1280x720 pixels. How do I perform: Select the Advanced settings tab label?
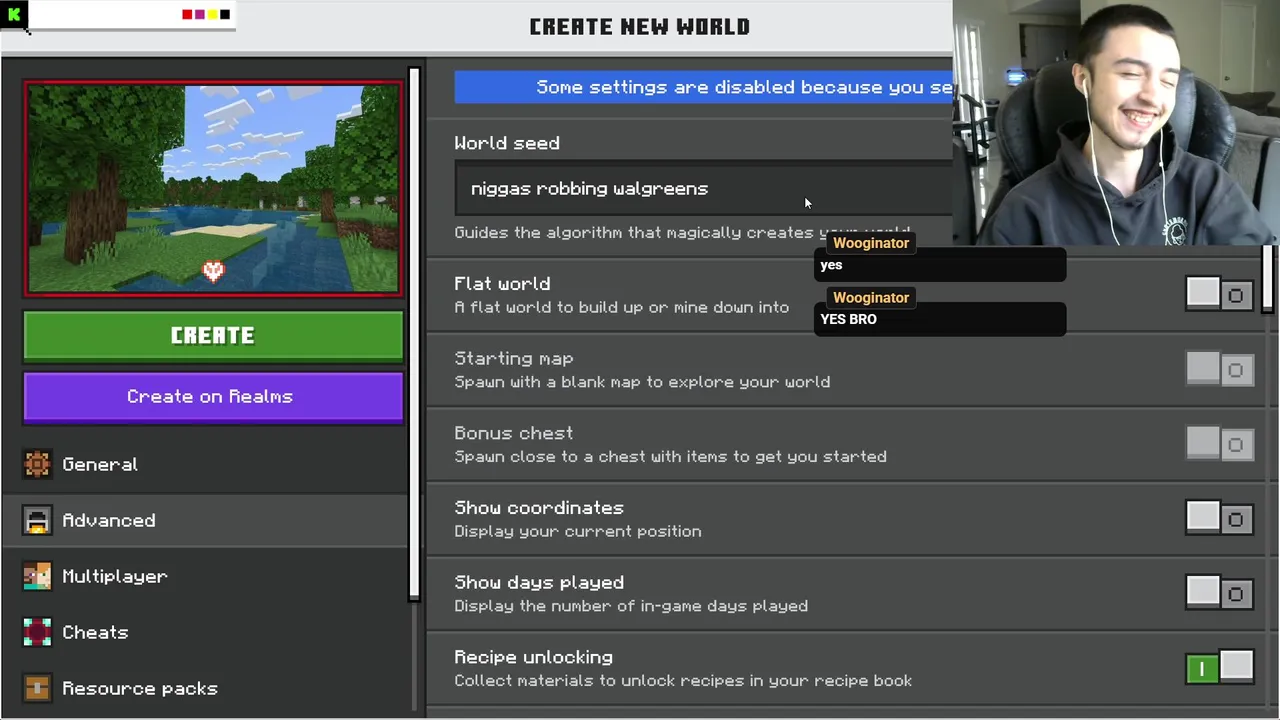[109, 520]
